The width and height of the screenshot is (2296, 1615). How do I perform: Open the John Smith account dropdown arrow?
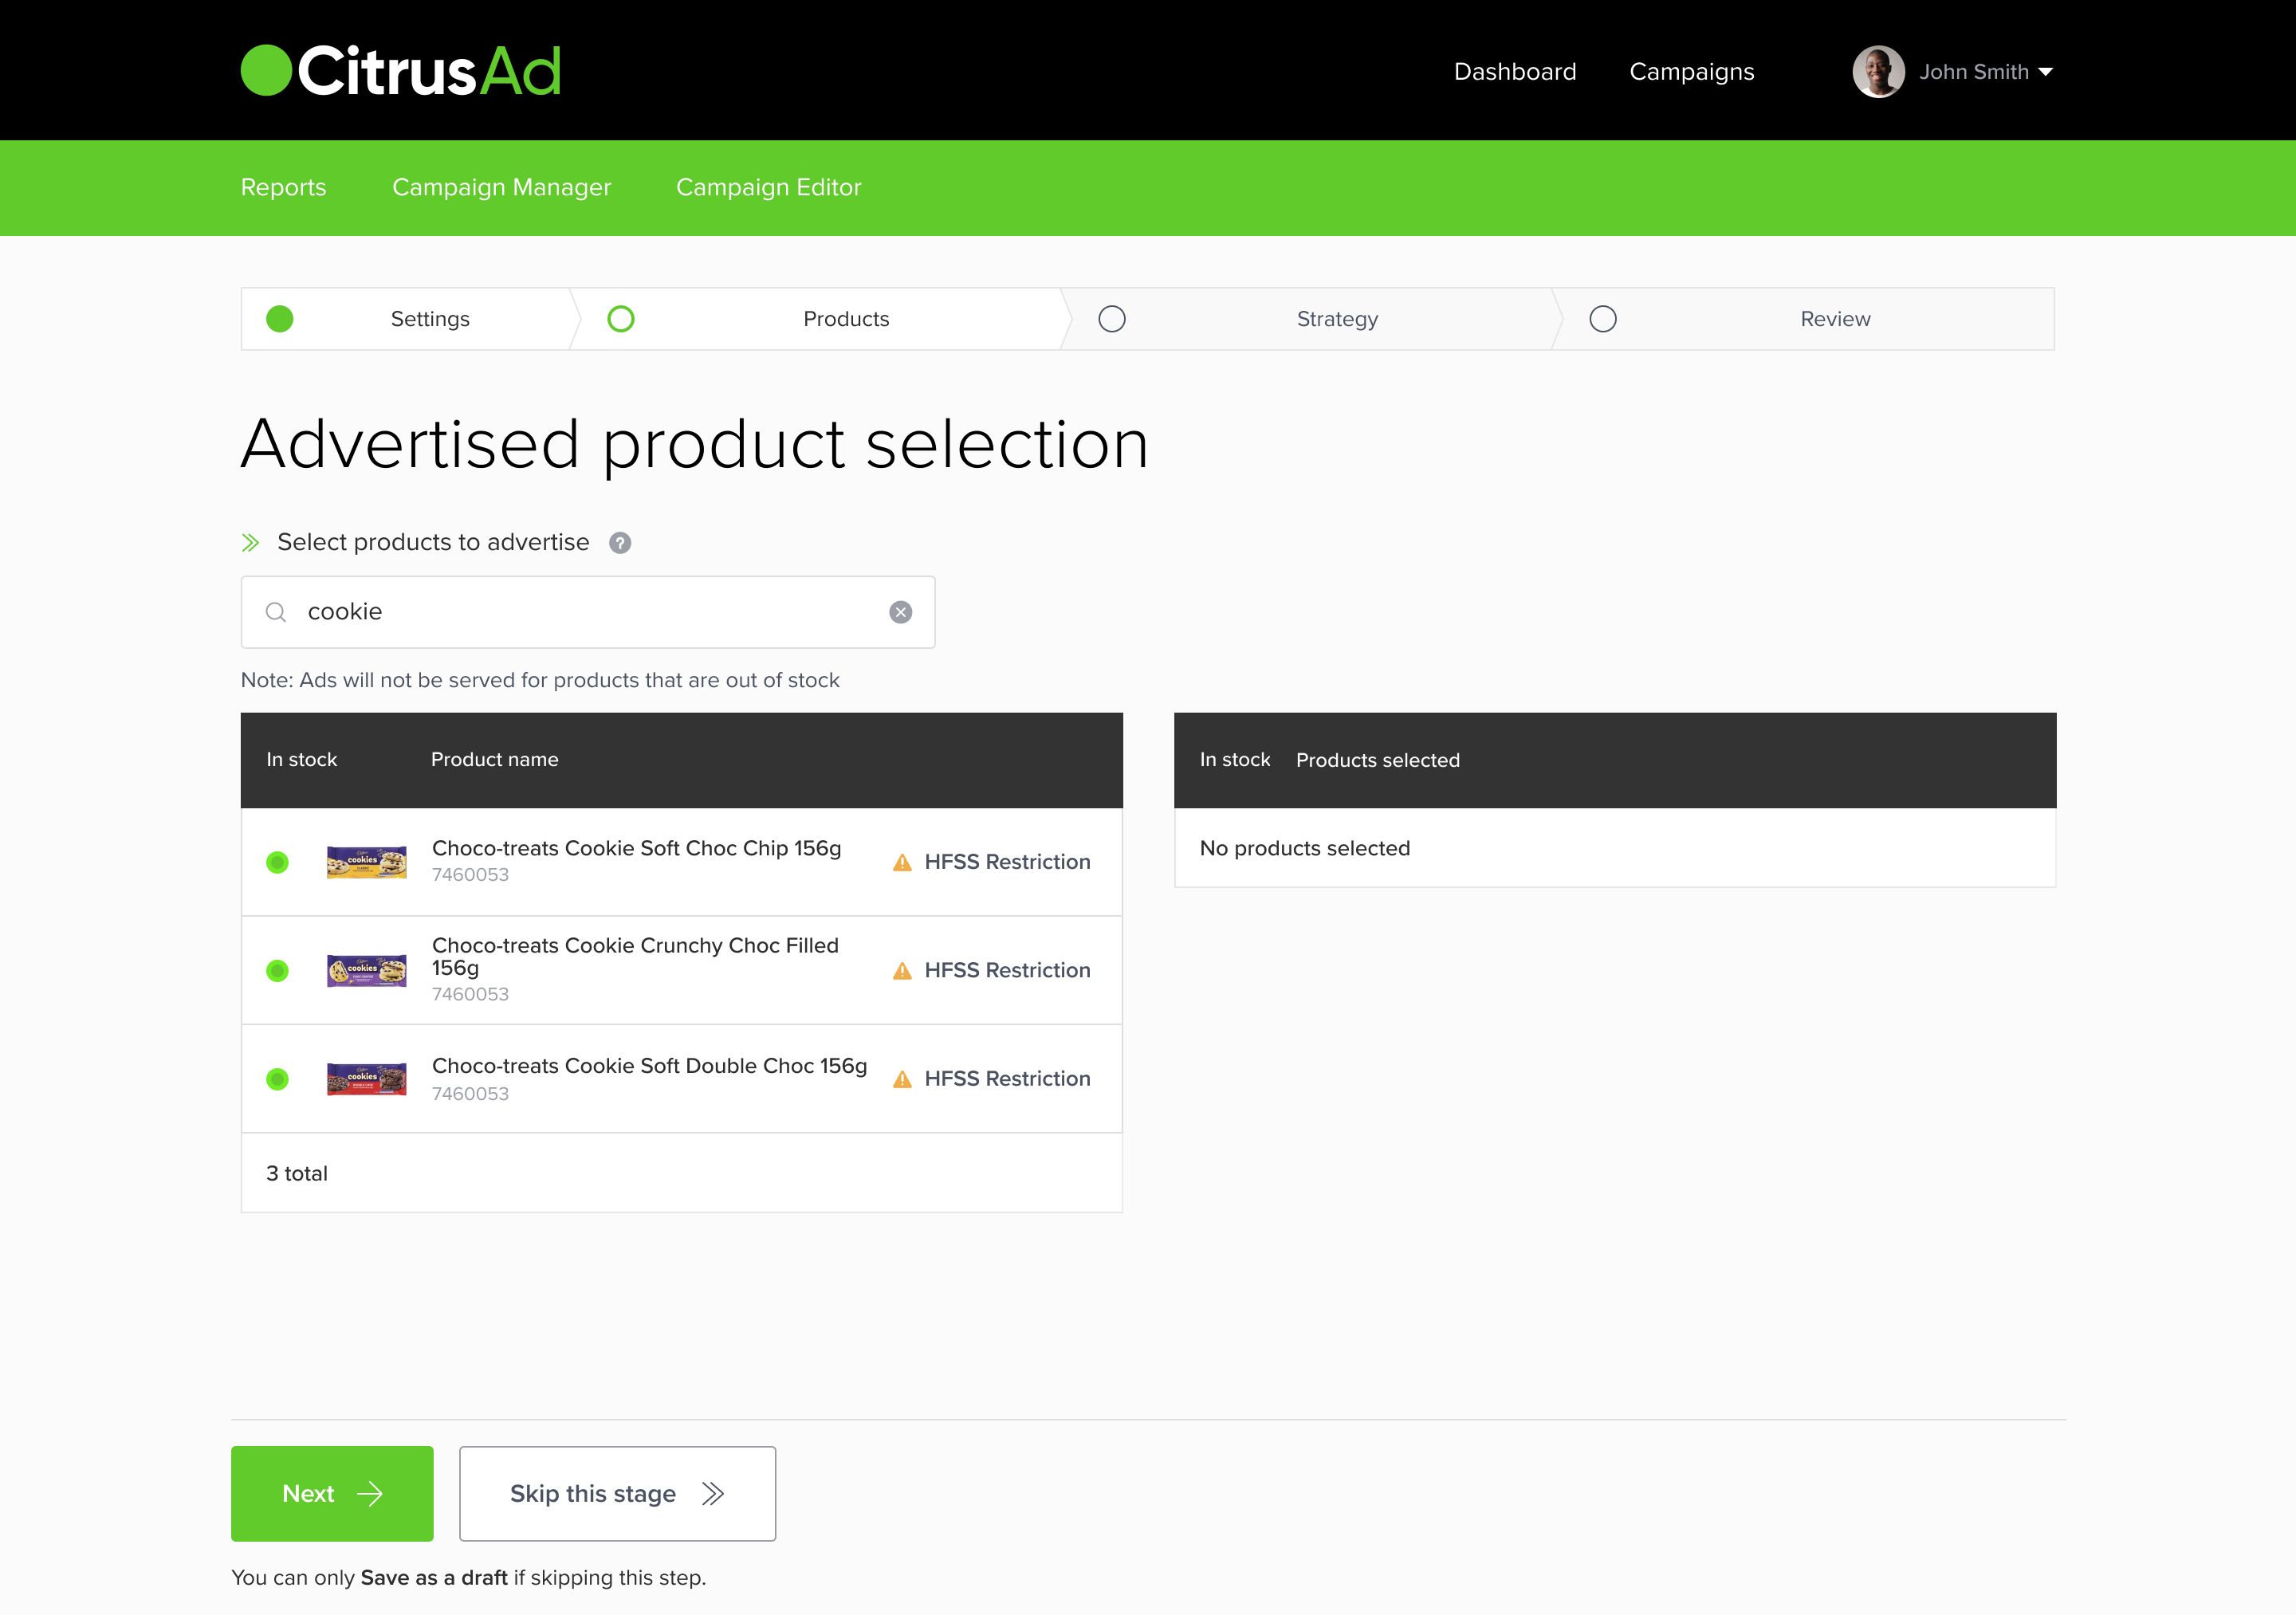pyautogui.click(x=2046, y=72)
